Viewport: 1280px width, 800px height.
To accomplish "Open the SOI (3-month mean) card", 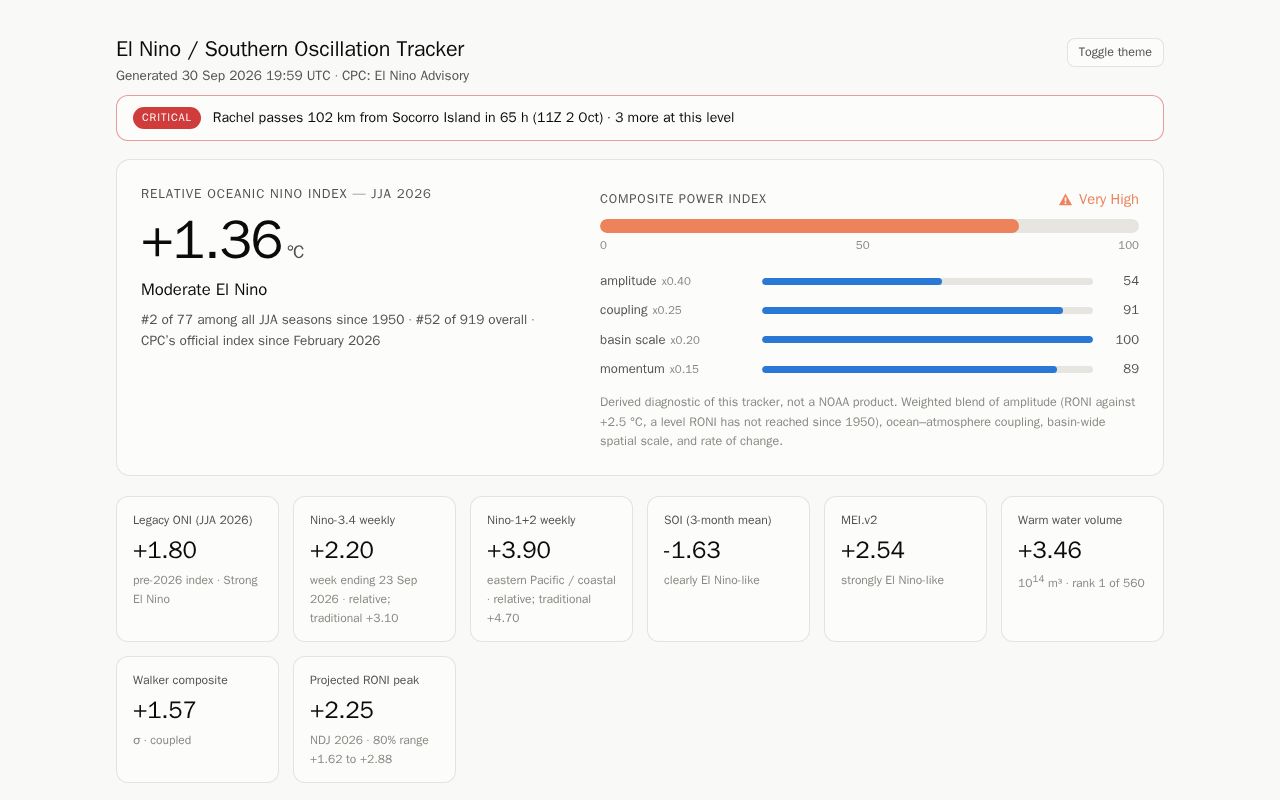I will (728, 569).
